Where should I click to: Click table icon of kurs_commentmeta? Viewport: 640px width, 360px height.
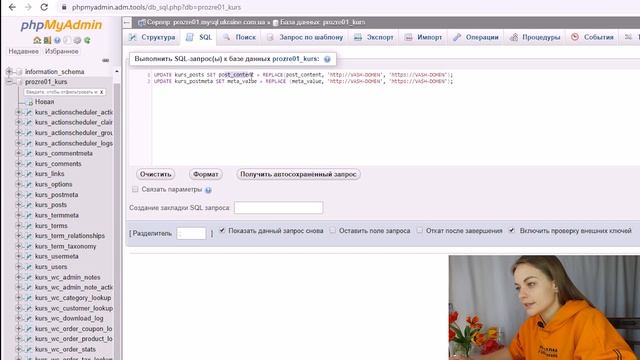(x=29, y=153)
